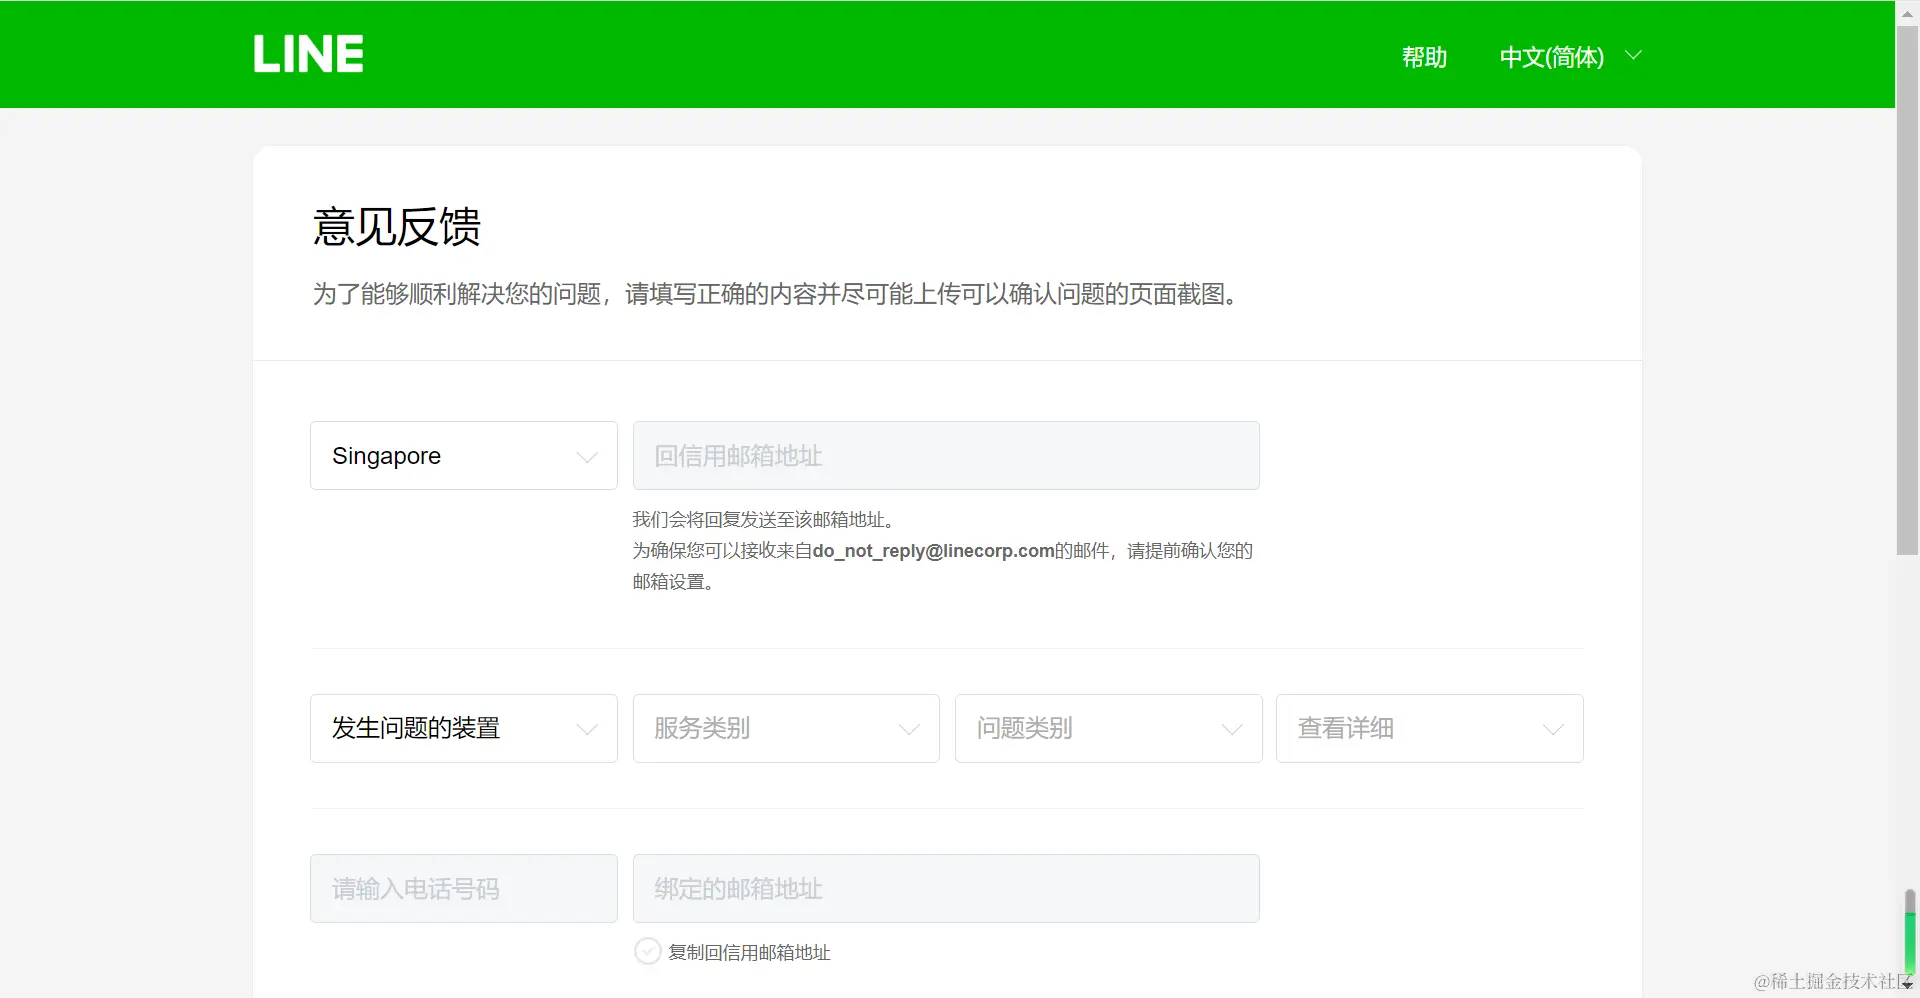Click the 我们会将回复发送至该邮箱地址 hint text

(x=767, y=520)
